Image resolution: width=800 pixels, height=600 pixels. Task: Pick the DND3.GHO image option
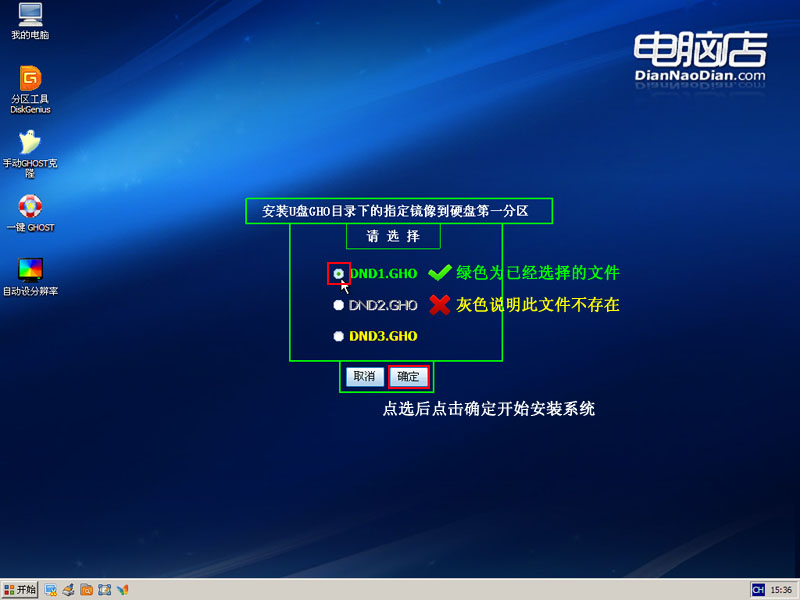click(x=338, y=336)
